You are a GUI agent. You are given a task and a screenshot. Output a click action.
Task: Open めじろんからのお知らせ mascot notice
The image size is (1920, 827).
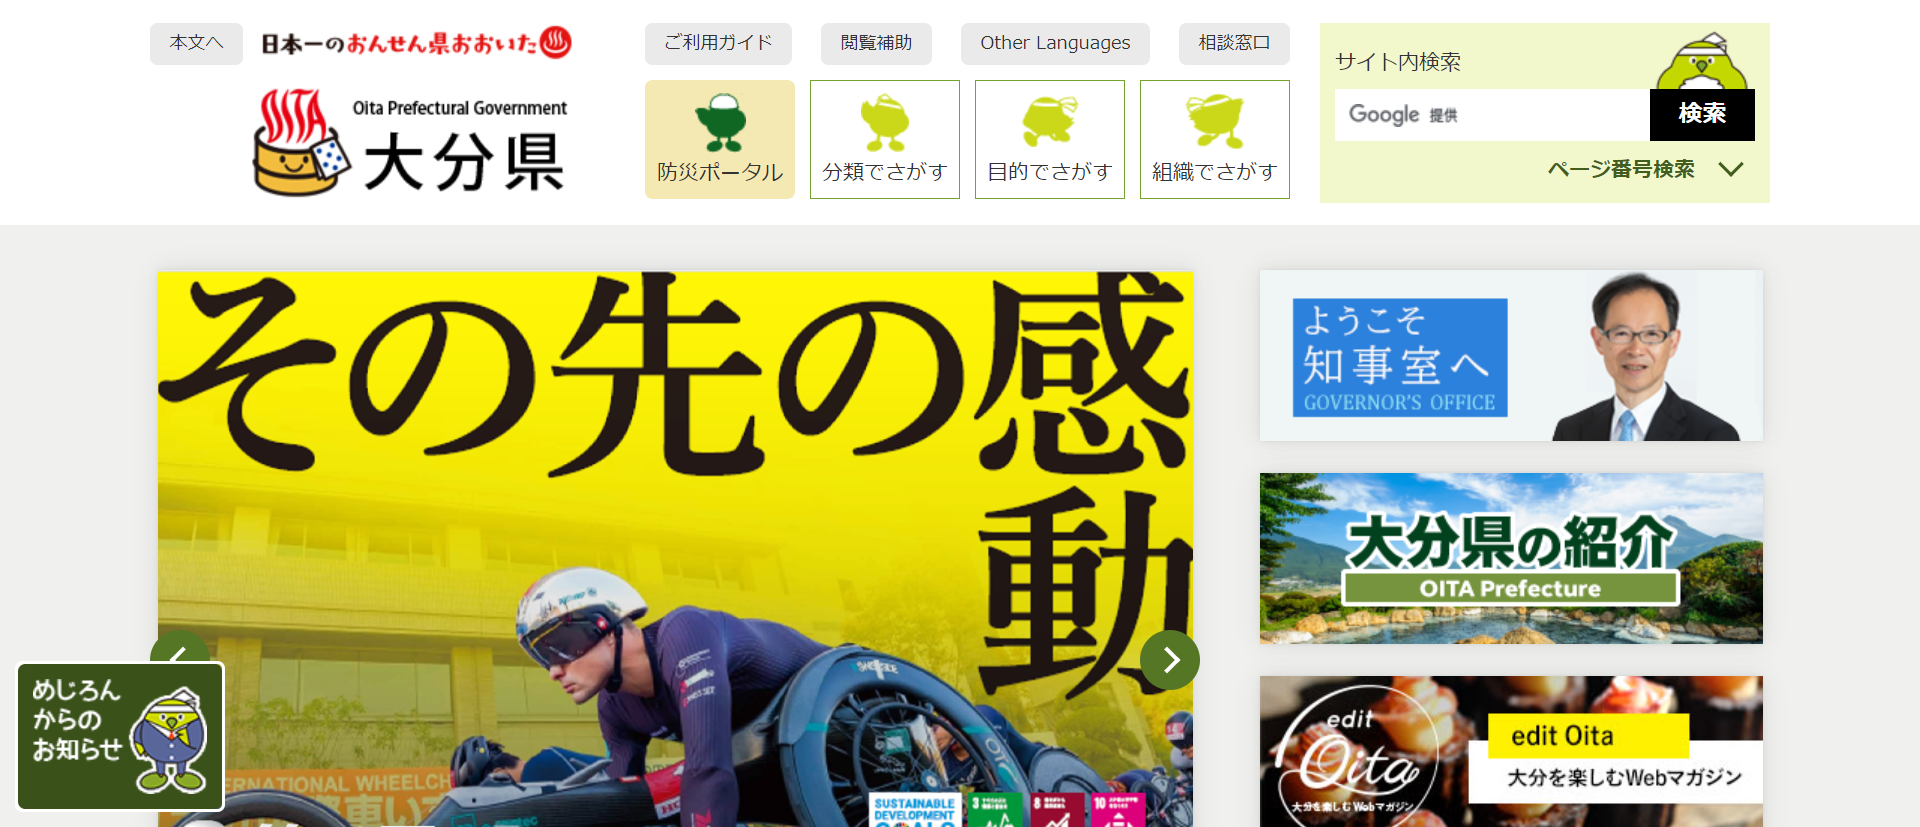tap(121, 736)
